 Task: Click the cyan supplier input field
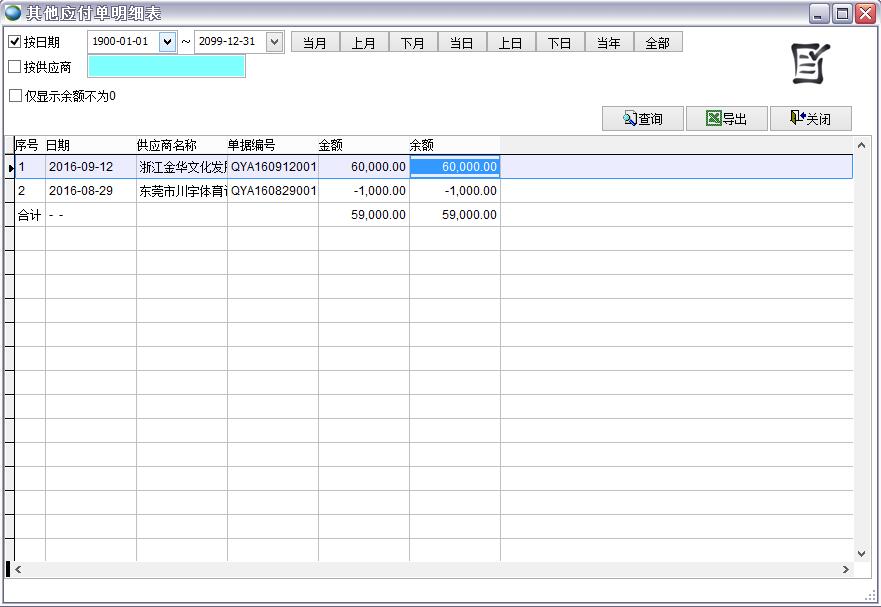point(166,67)
